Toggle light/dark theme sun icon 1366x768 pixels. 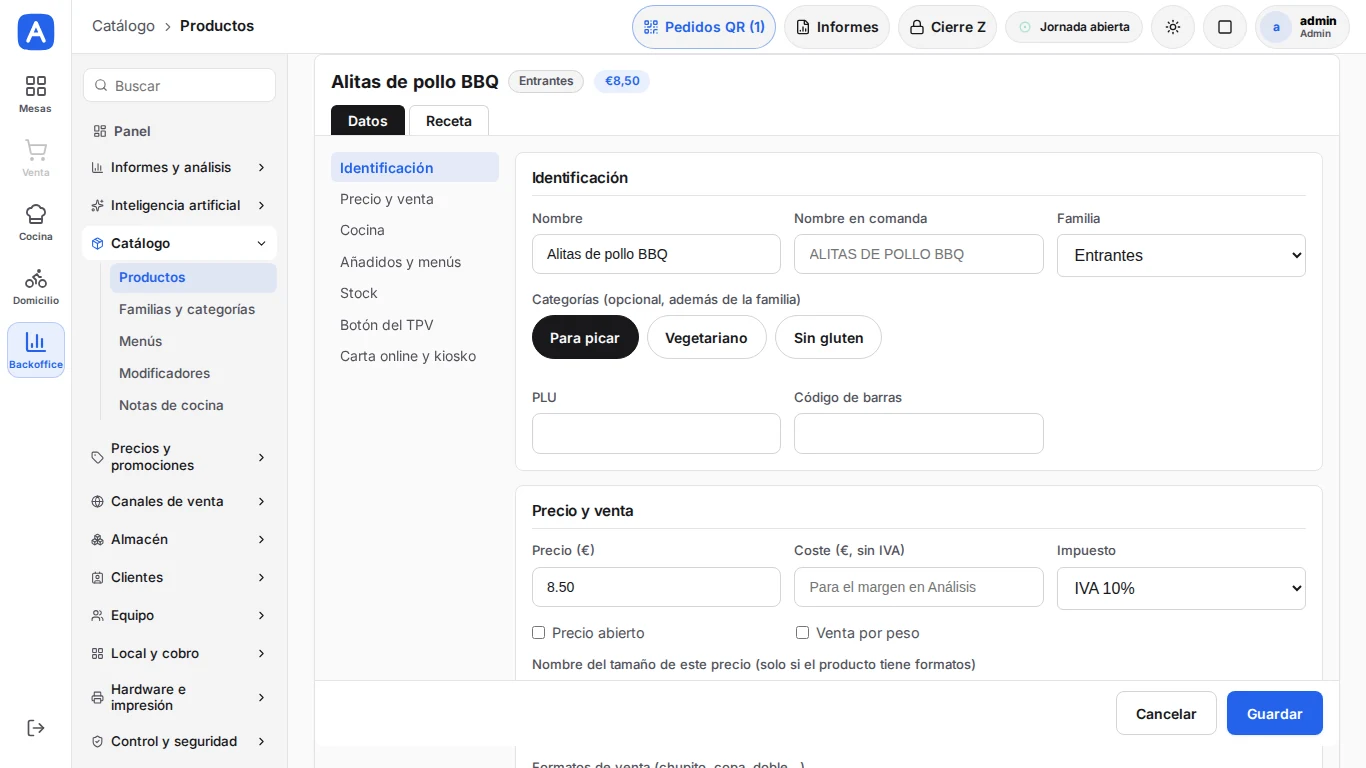pos(1173,27)
